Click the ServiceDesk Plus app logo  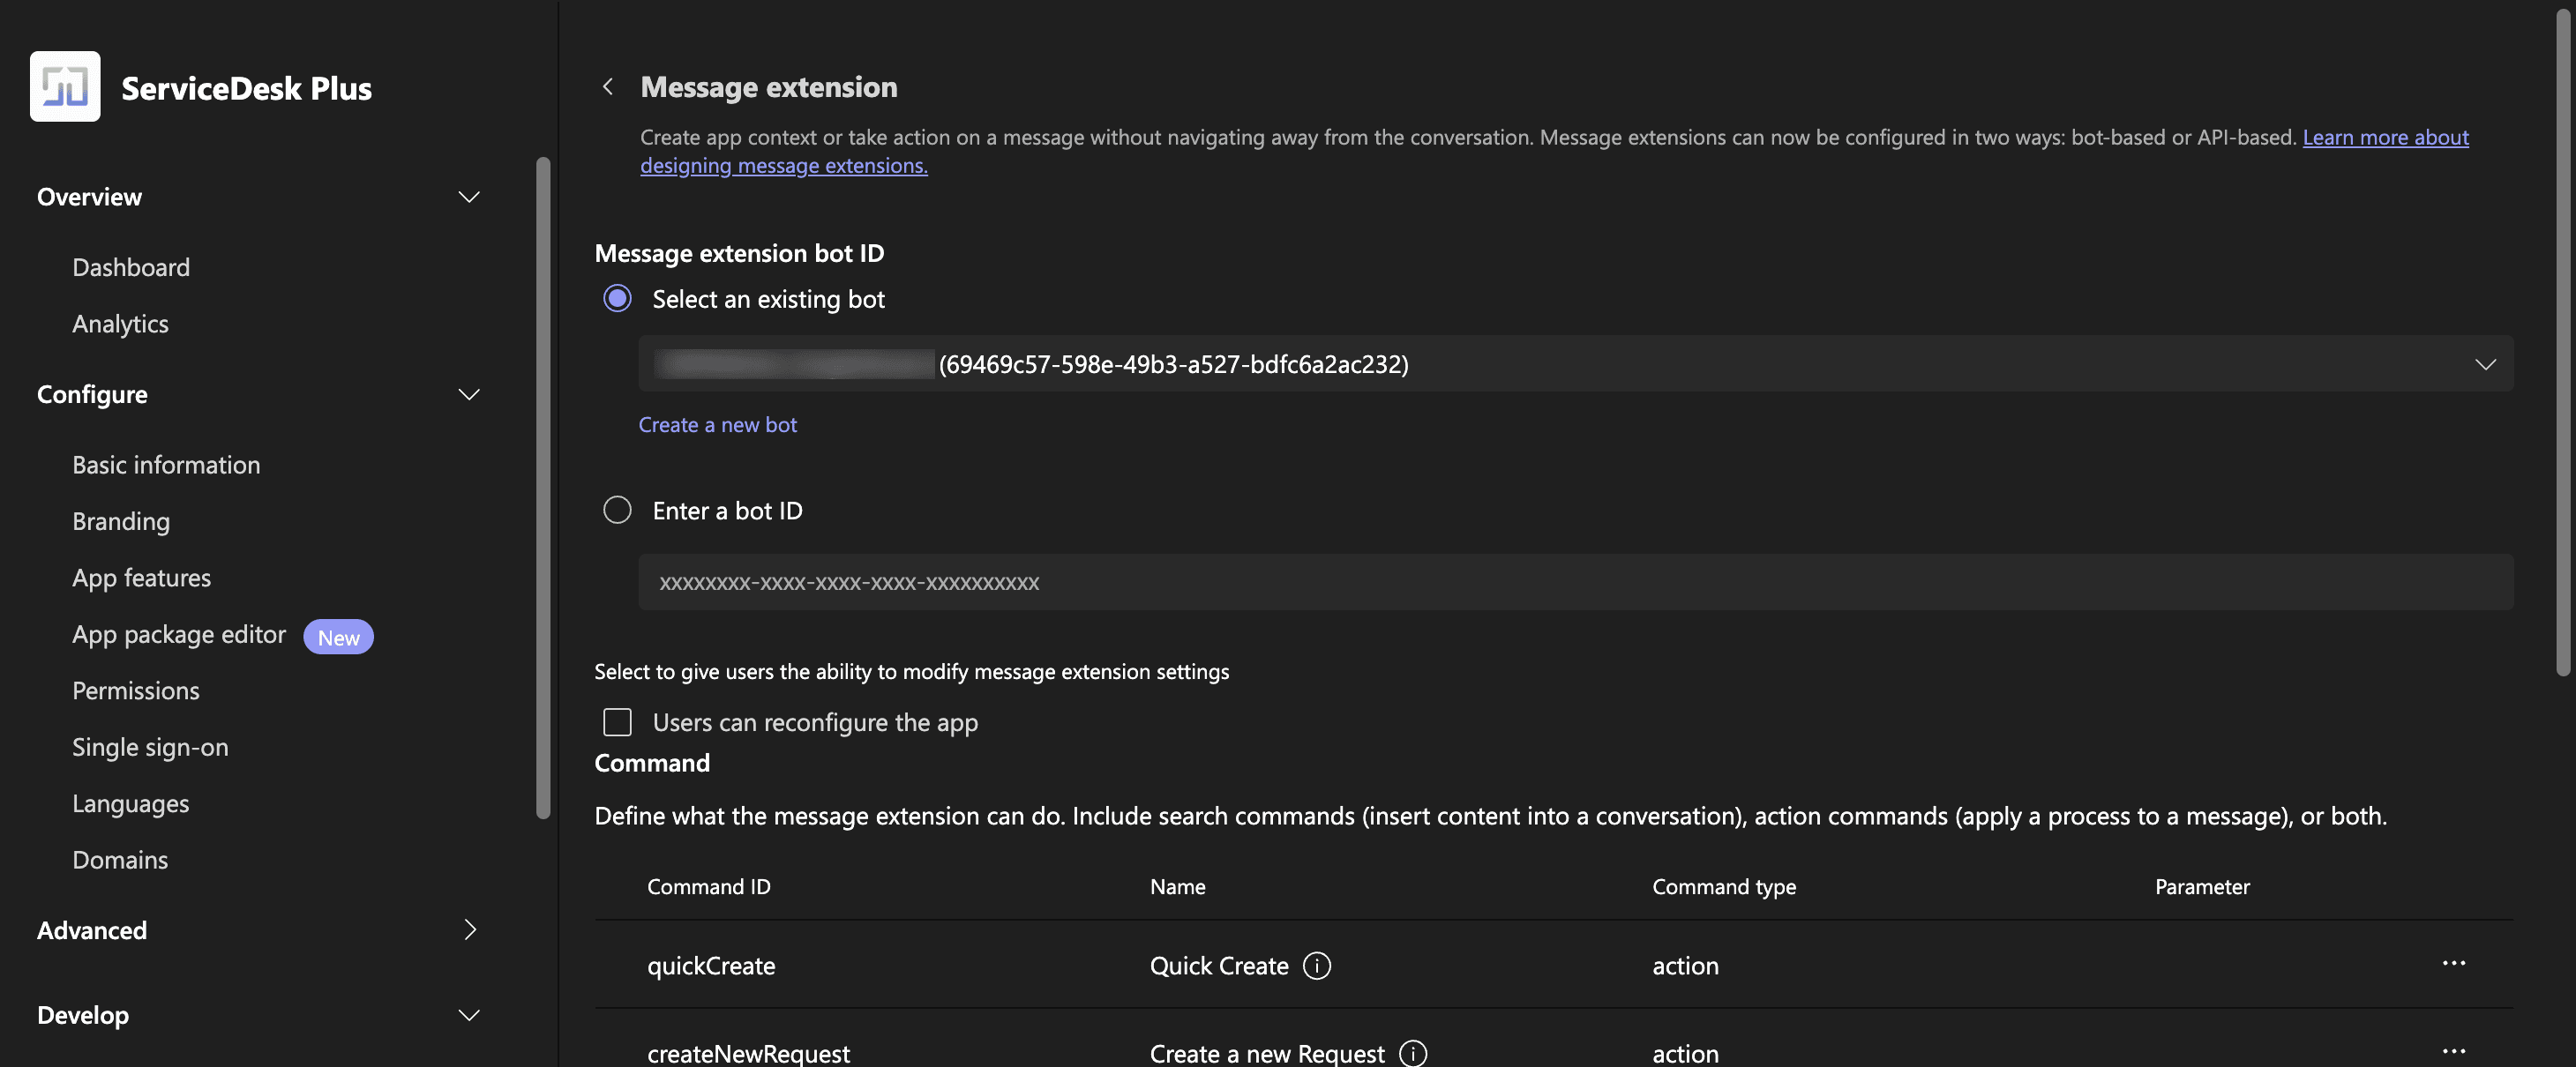65,87
